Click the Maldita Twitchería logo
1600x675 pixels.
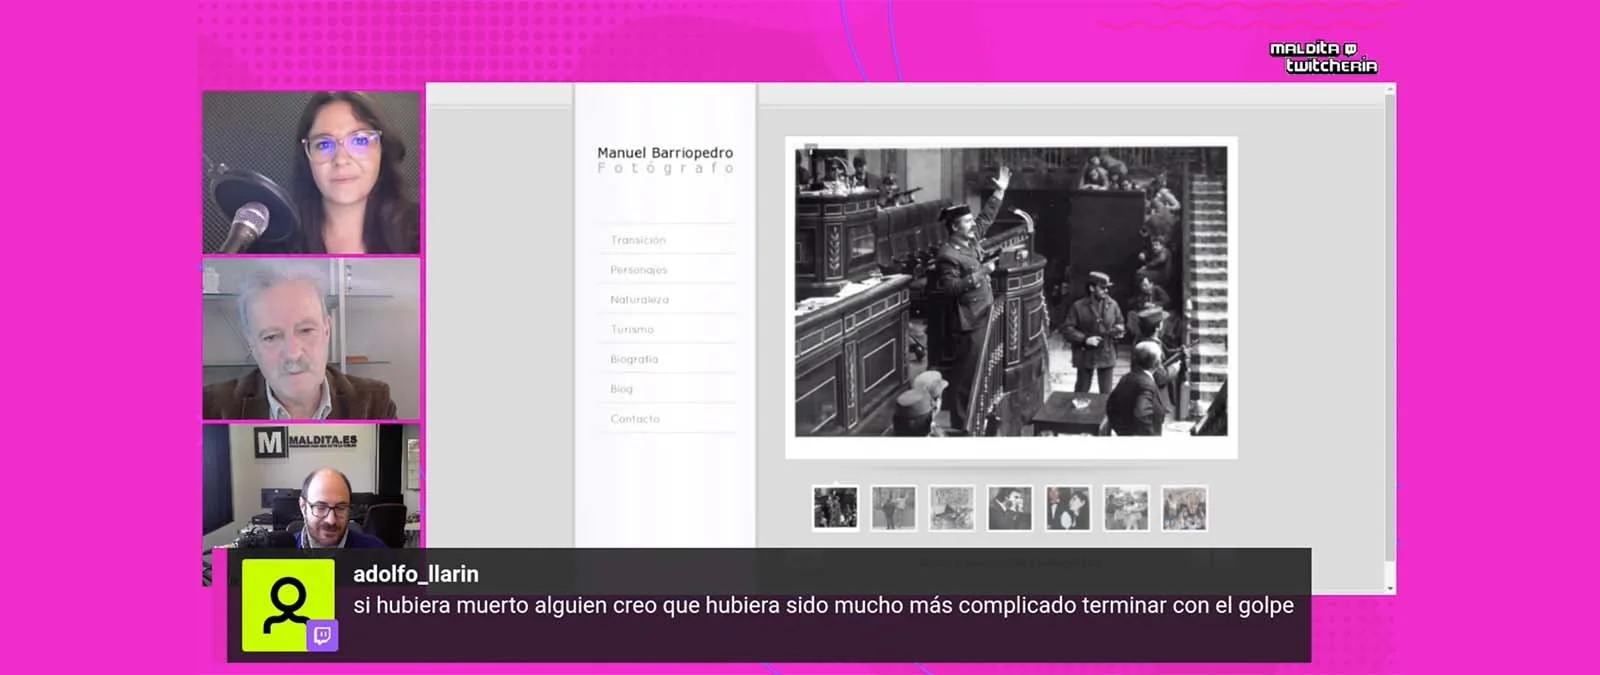point(1323,57)
